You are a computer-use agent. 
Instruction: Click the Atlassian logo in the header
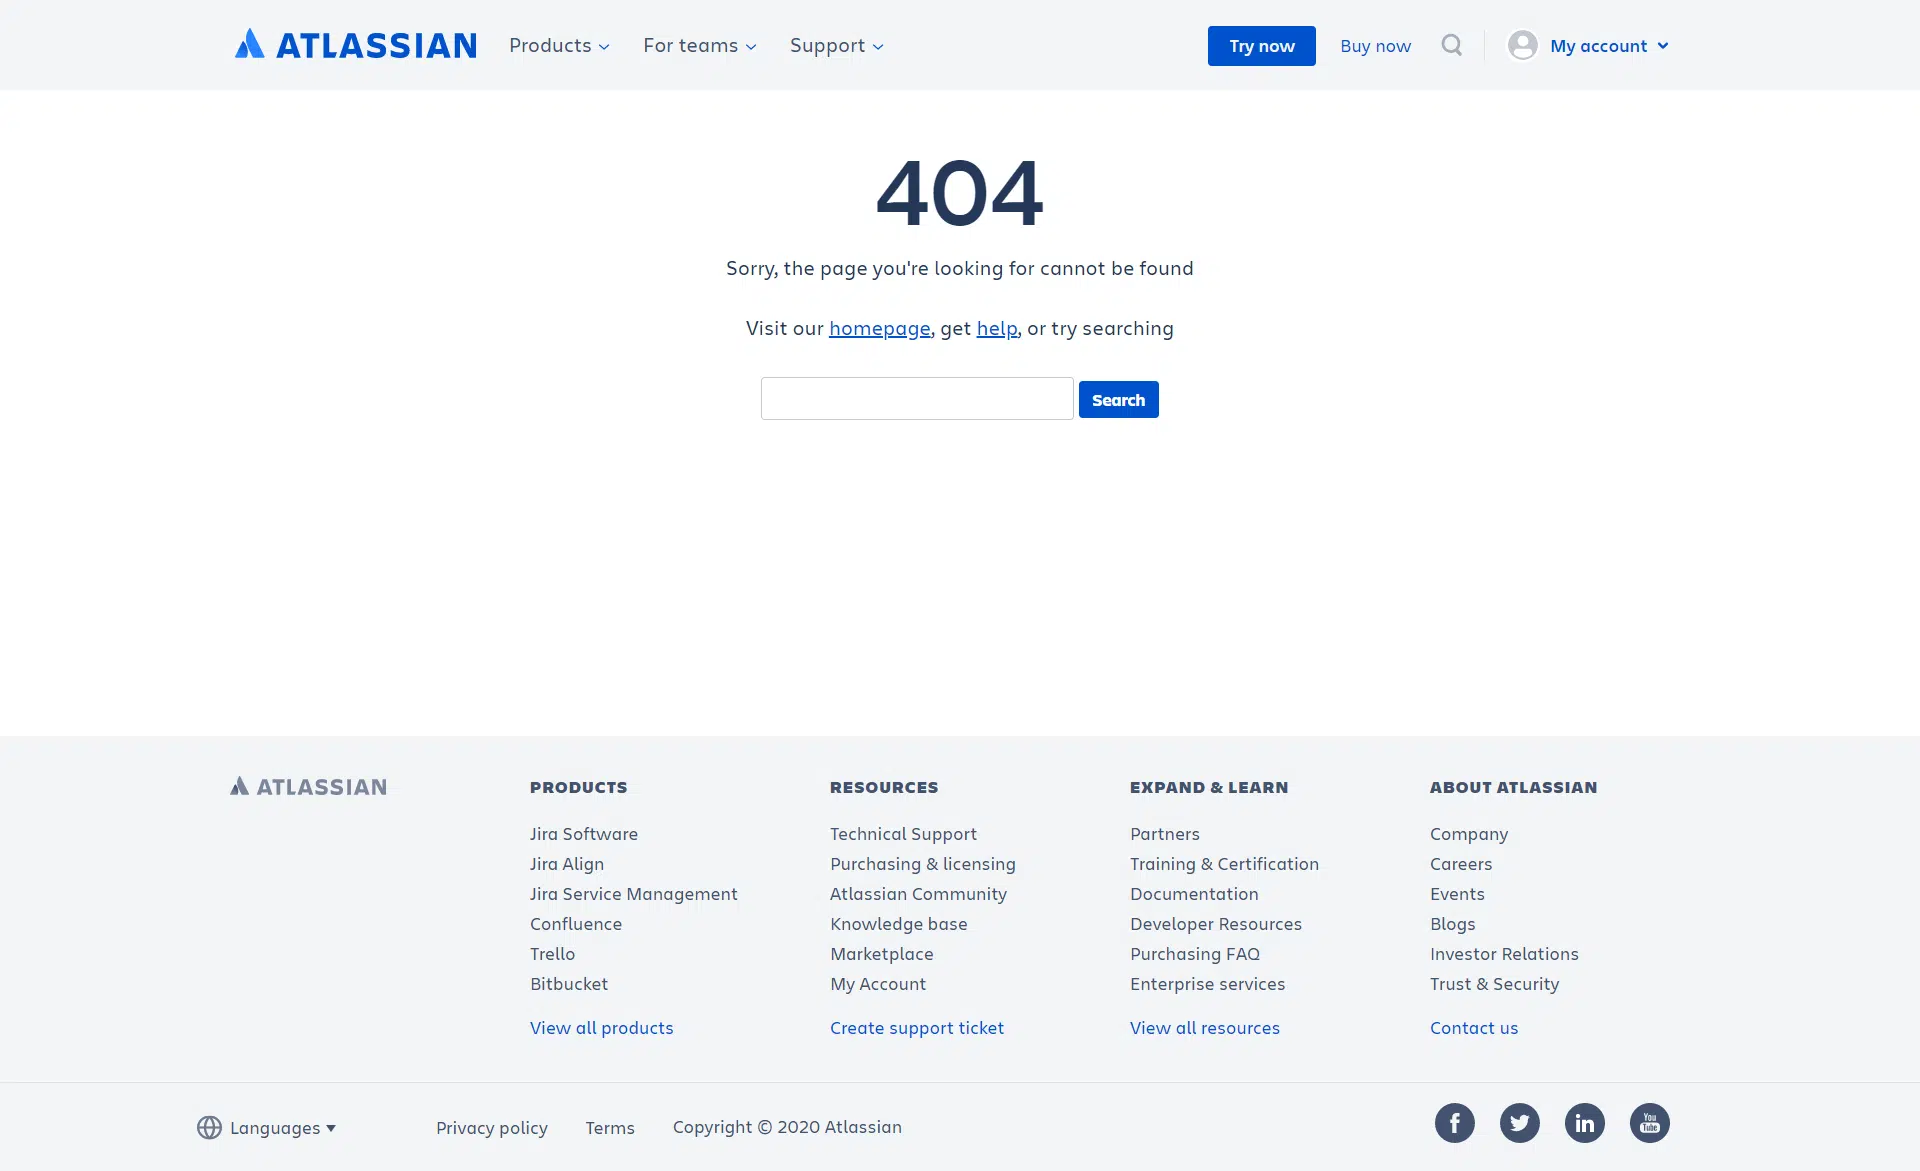pos(355,45)
